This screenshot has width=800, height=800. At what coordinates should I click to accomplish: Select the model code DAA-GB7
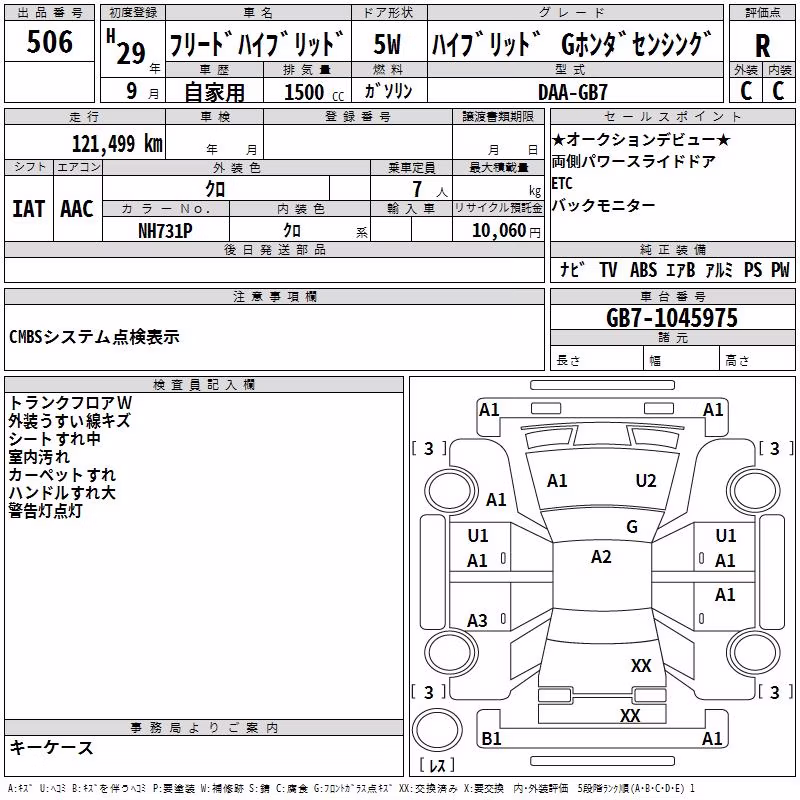pos(573,92)
